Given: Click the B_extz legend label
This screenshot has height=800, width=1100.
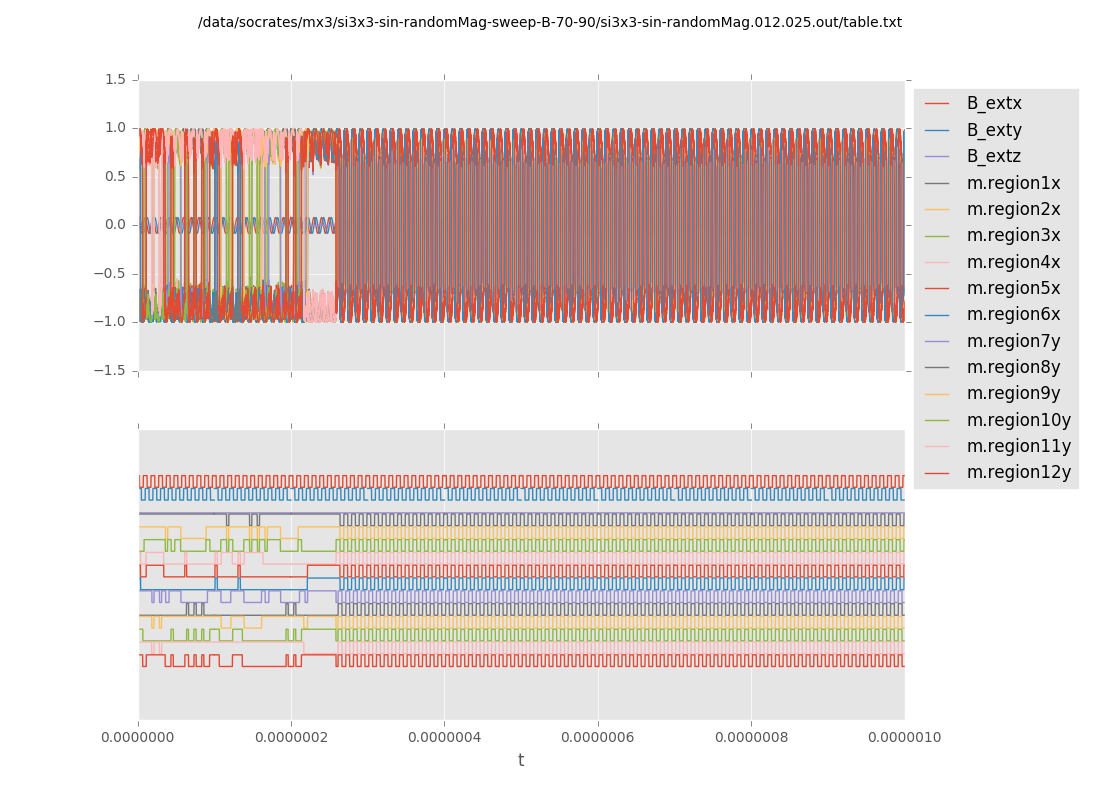Looking at the screenshot, I should [994, 157].
